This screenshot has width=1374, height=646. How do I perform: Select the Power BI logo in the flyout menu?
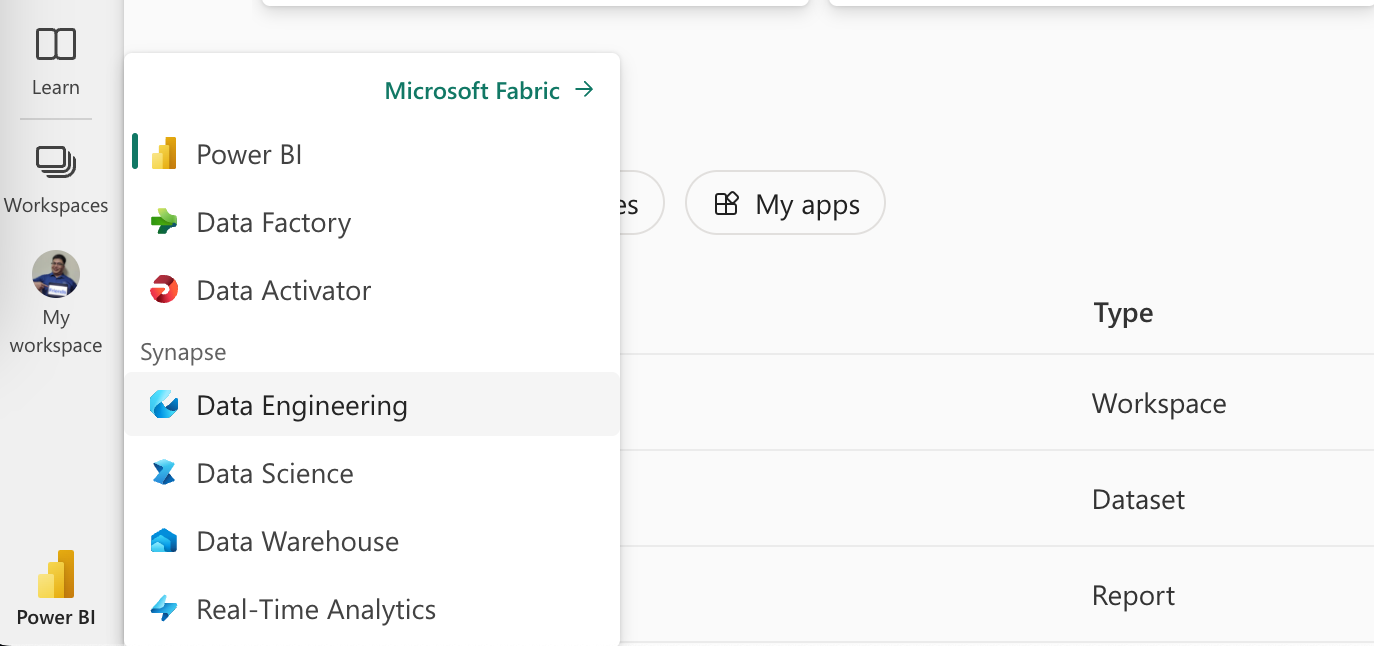click(x=164, y=154)
